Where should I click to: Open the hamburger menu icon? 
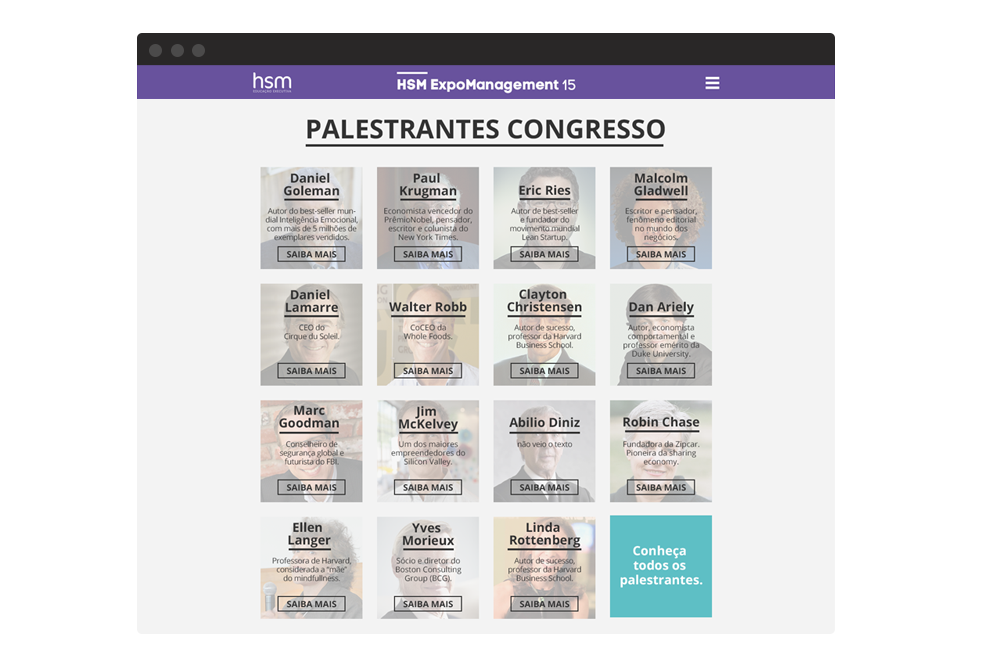coord(712,83)
